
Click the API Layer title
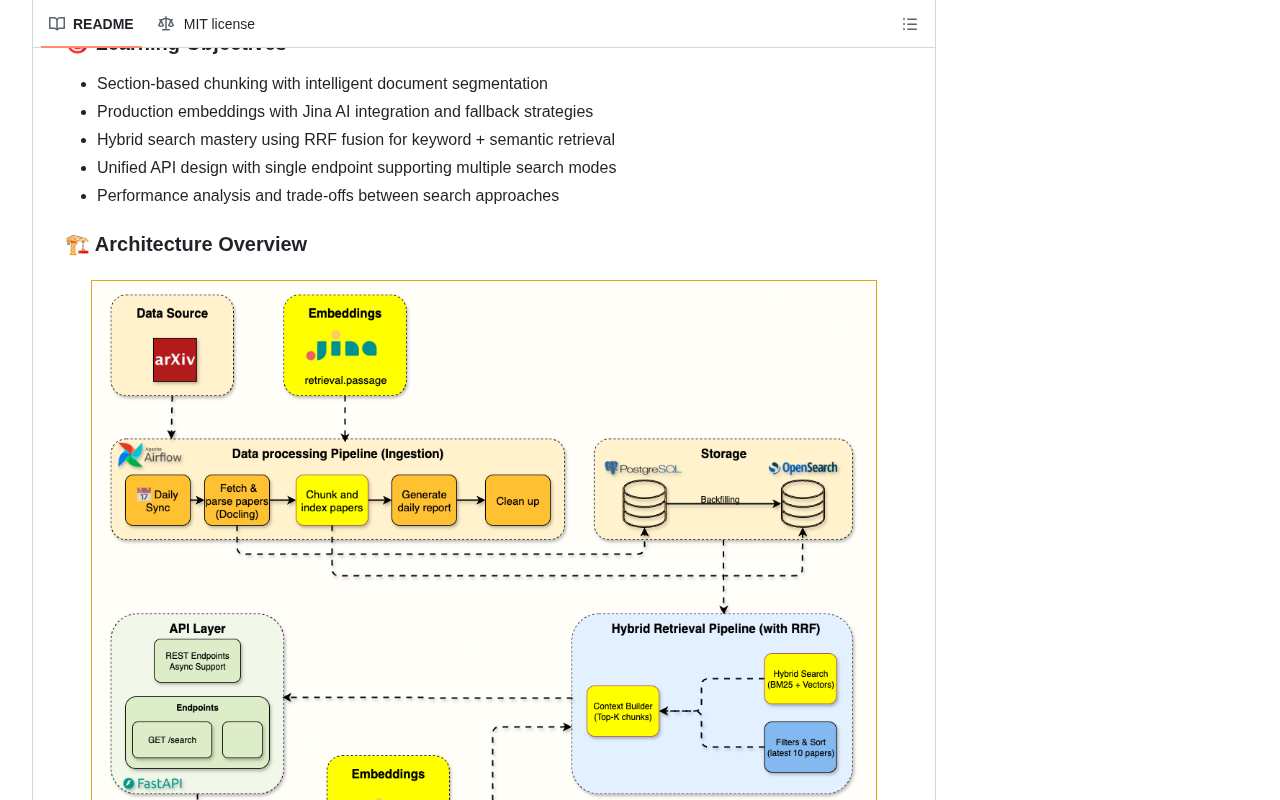point(197,629)
